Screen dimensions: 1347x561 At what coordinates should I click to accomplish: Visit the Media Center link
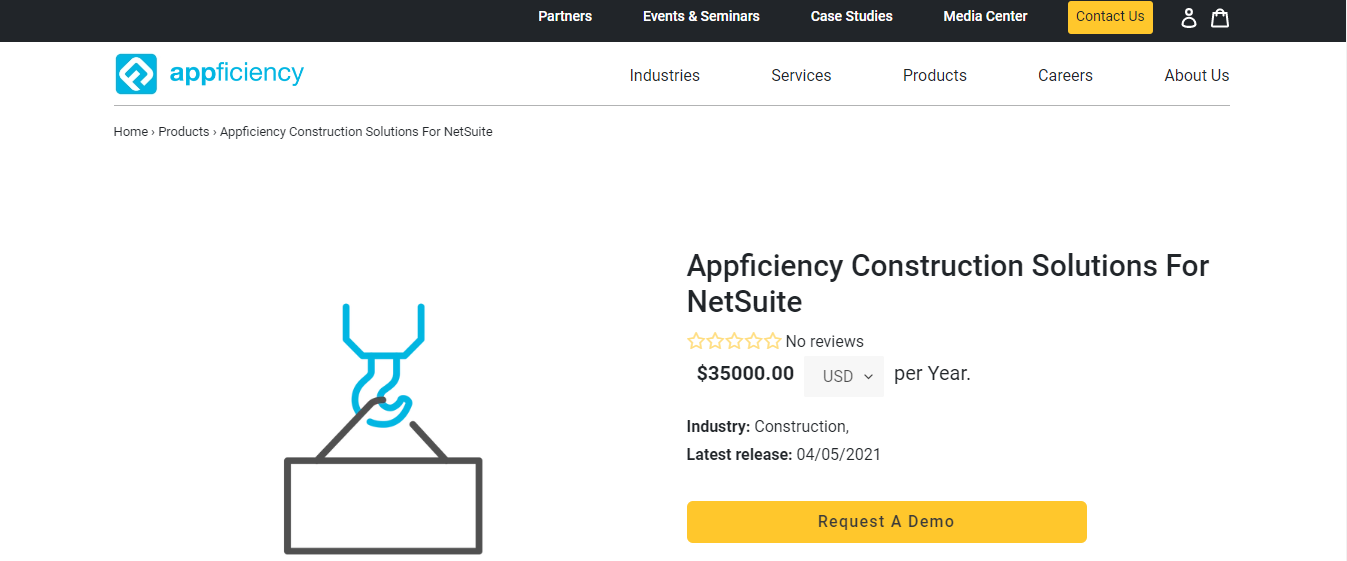pyautogui.click(x=985, y=16)
